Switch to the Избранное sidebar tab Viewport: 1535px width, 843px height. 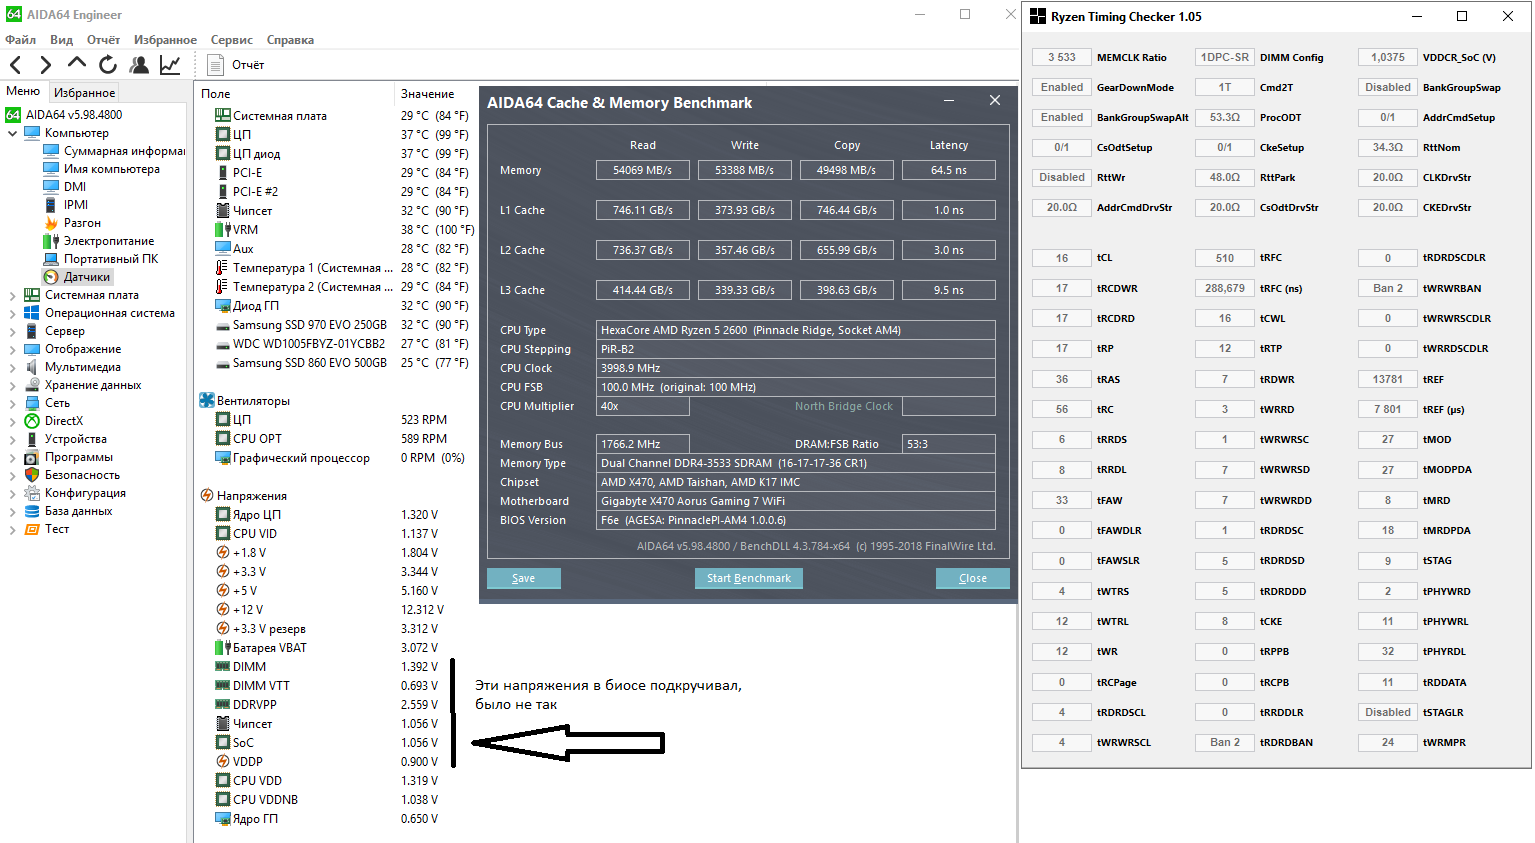(x=84, y=92)
